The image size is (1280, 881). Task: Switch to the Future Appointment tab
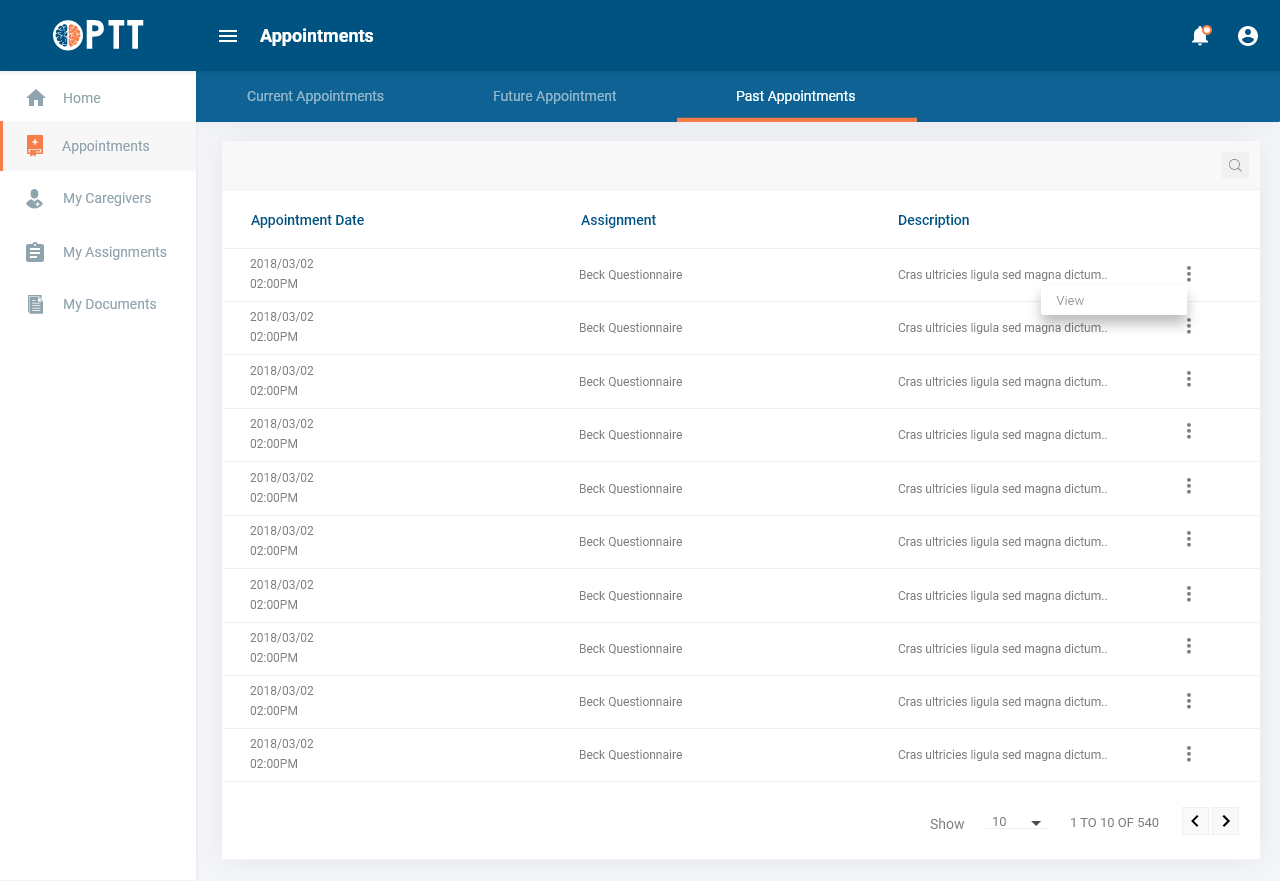pyautogui.click(x=555, y=97)
